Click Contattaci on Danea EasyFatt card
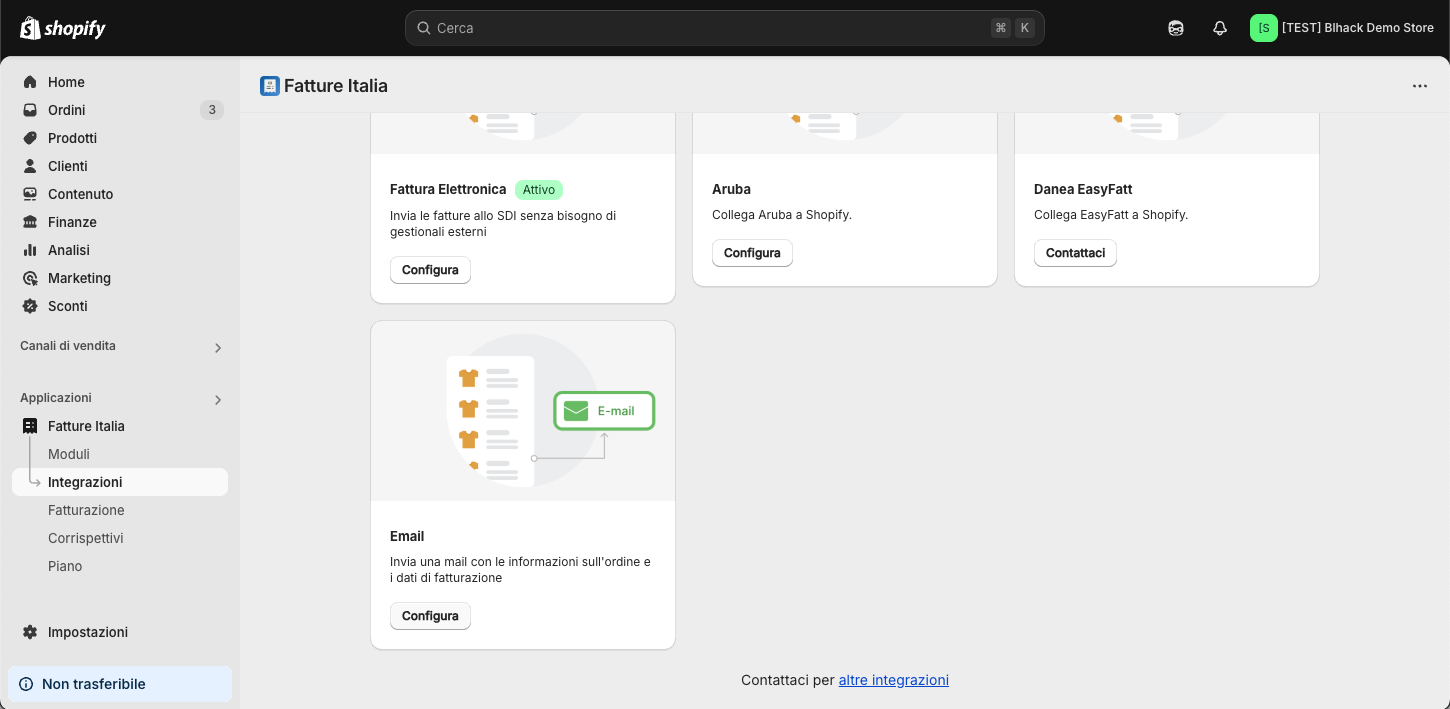Image resolution: width=1450 pixels, height=709 pixels. point(1075,253)
